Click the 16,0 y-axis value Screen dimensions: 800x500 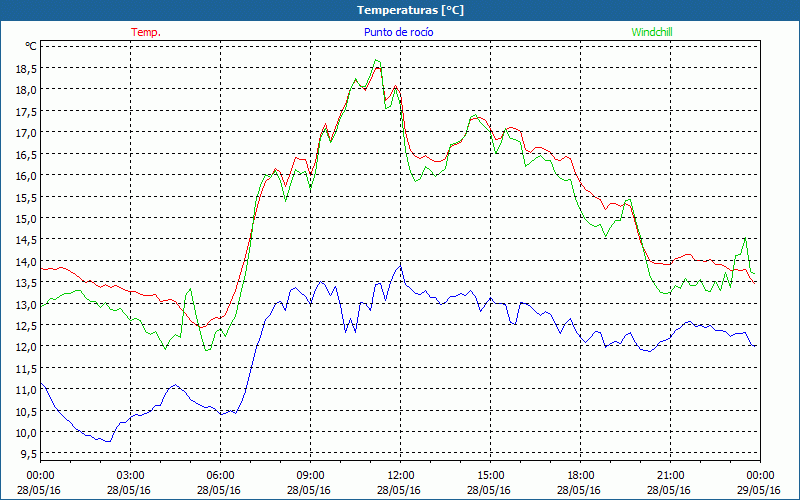[28, 175]
